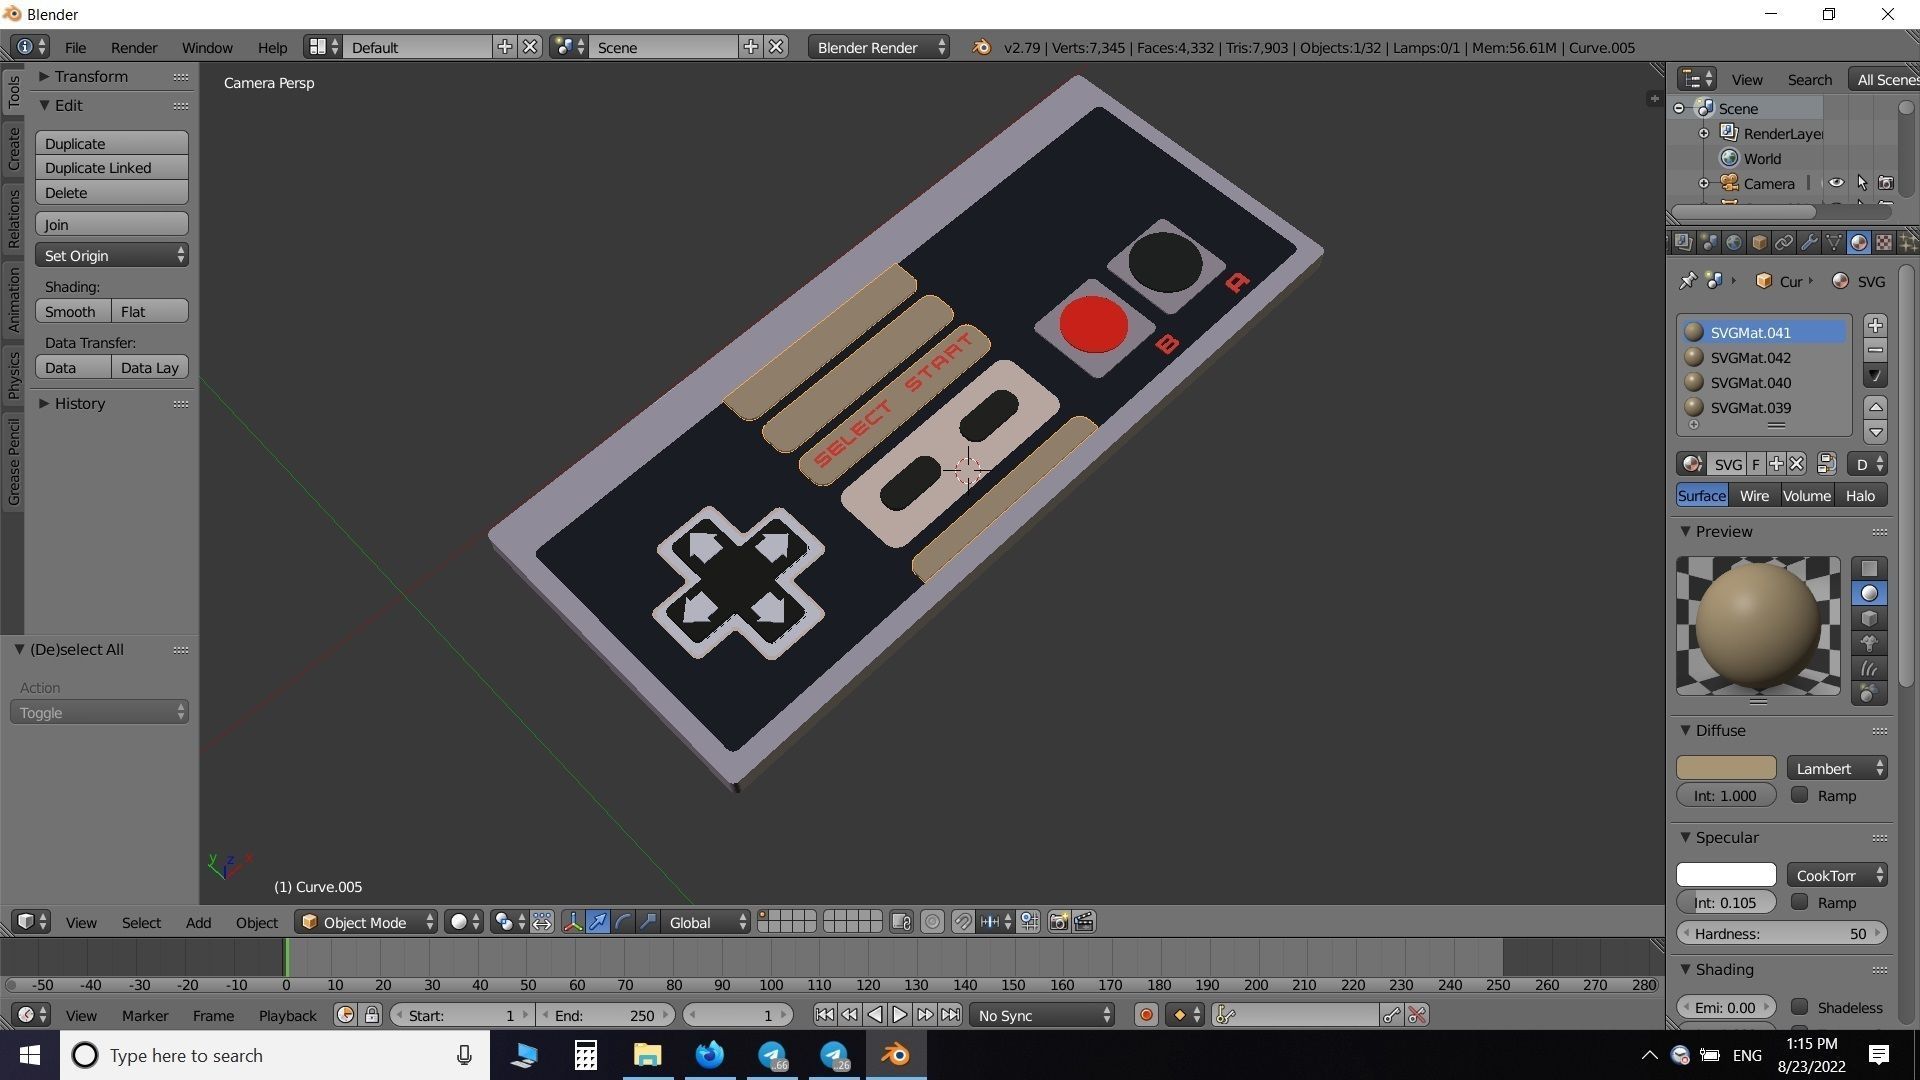Delete keyframe with crossed key icon

pyautogui.click(x=1417, y=1015)
